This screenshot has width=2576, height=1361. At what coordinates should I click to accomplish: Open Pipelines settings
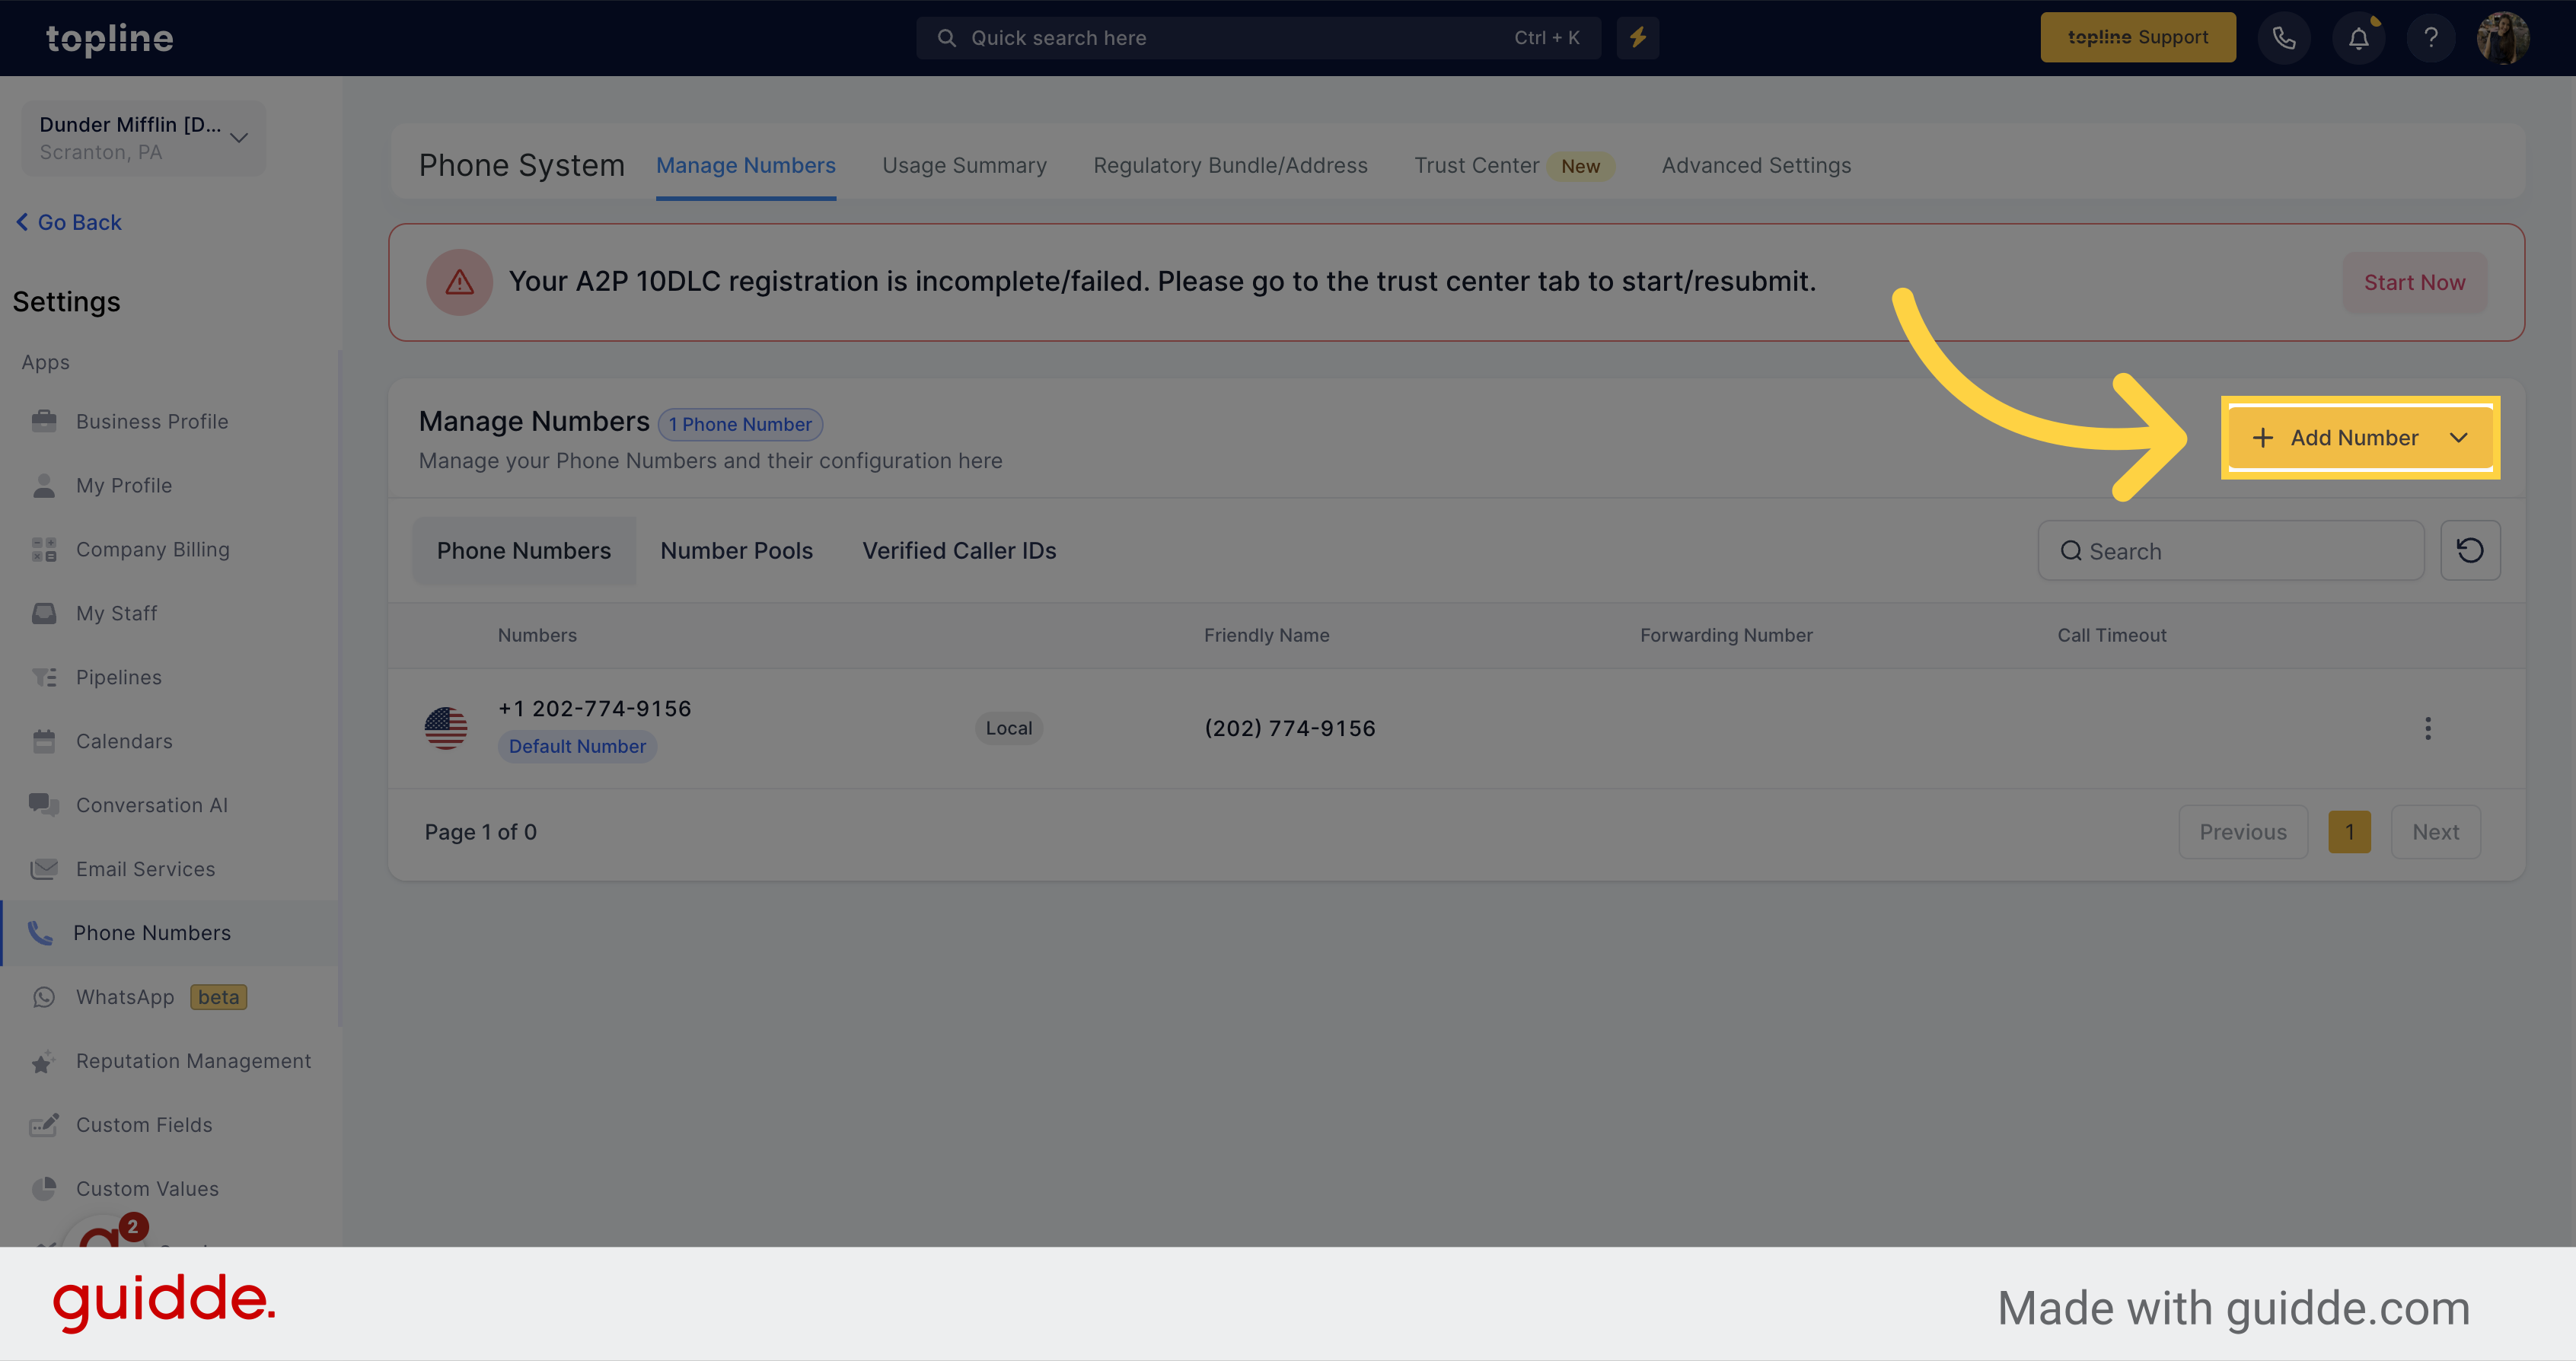pyautogui.click(x=119, y=677)
